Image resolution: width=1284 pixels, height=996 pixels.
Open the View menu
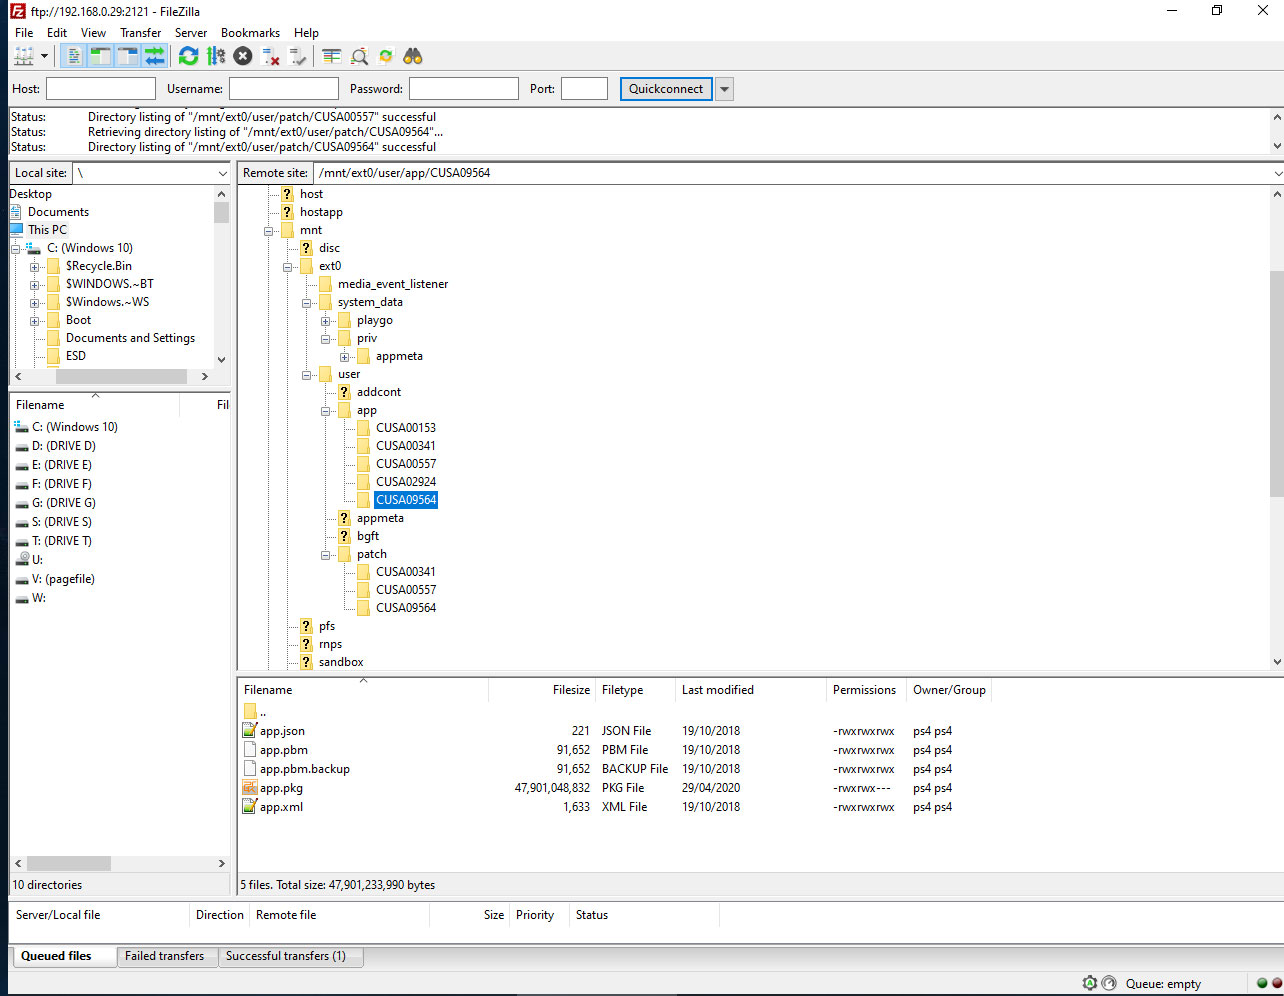click(x=93, y=33)
